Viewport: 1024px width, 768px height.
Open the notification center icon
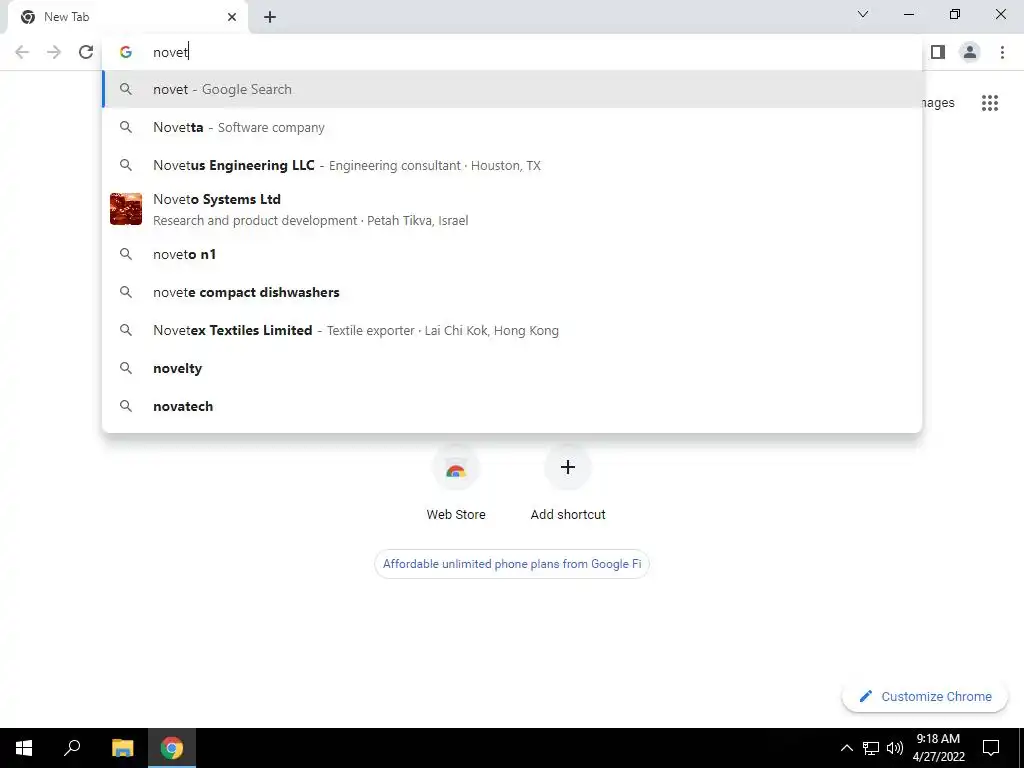coord(991,748)
